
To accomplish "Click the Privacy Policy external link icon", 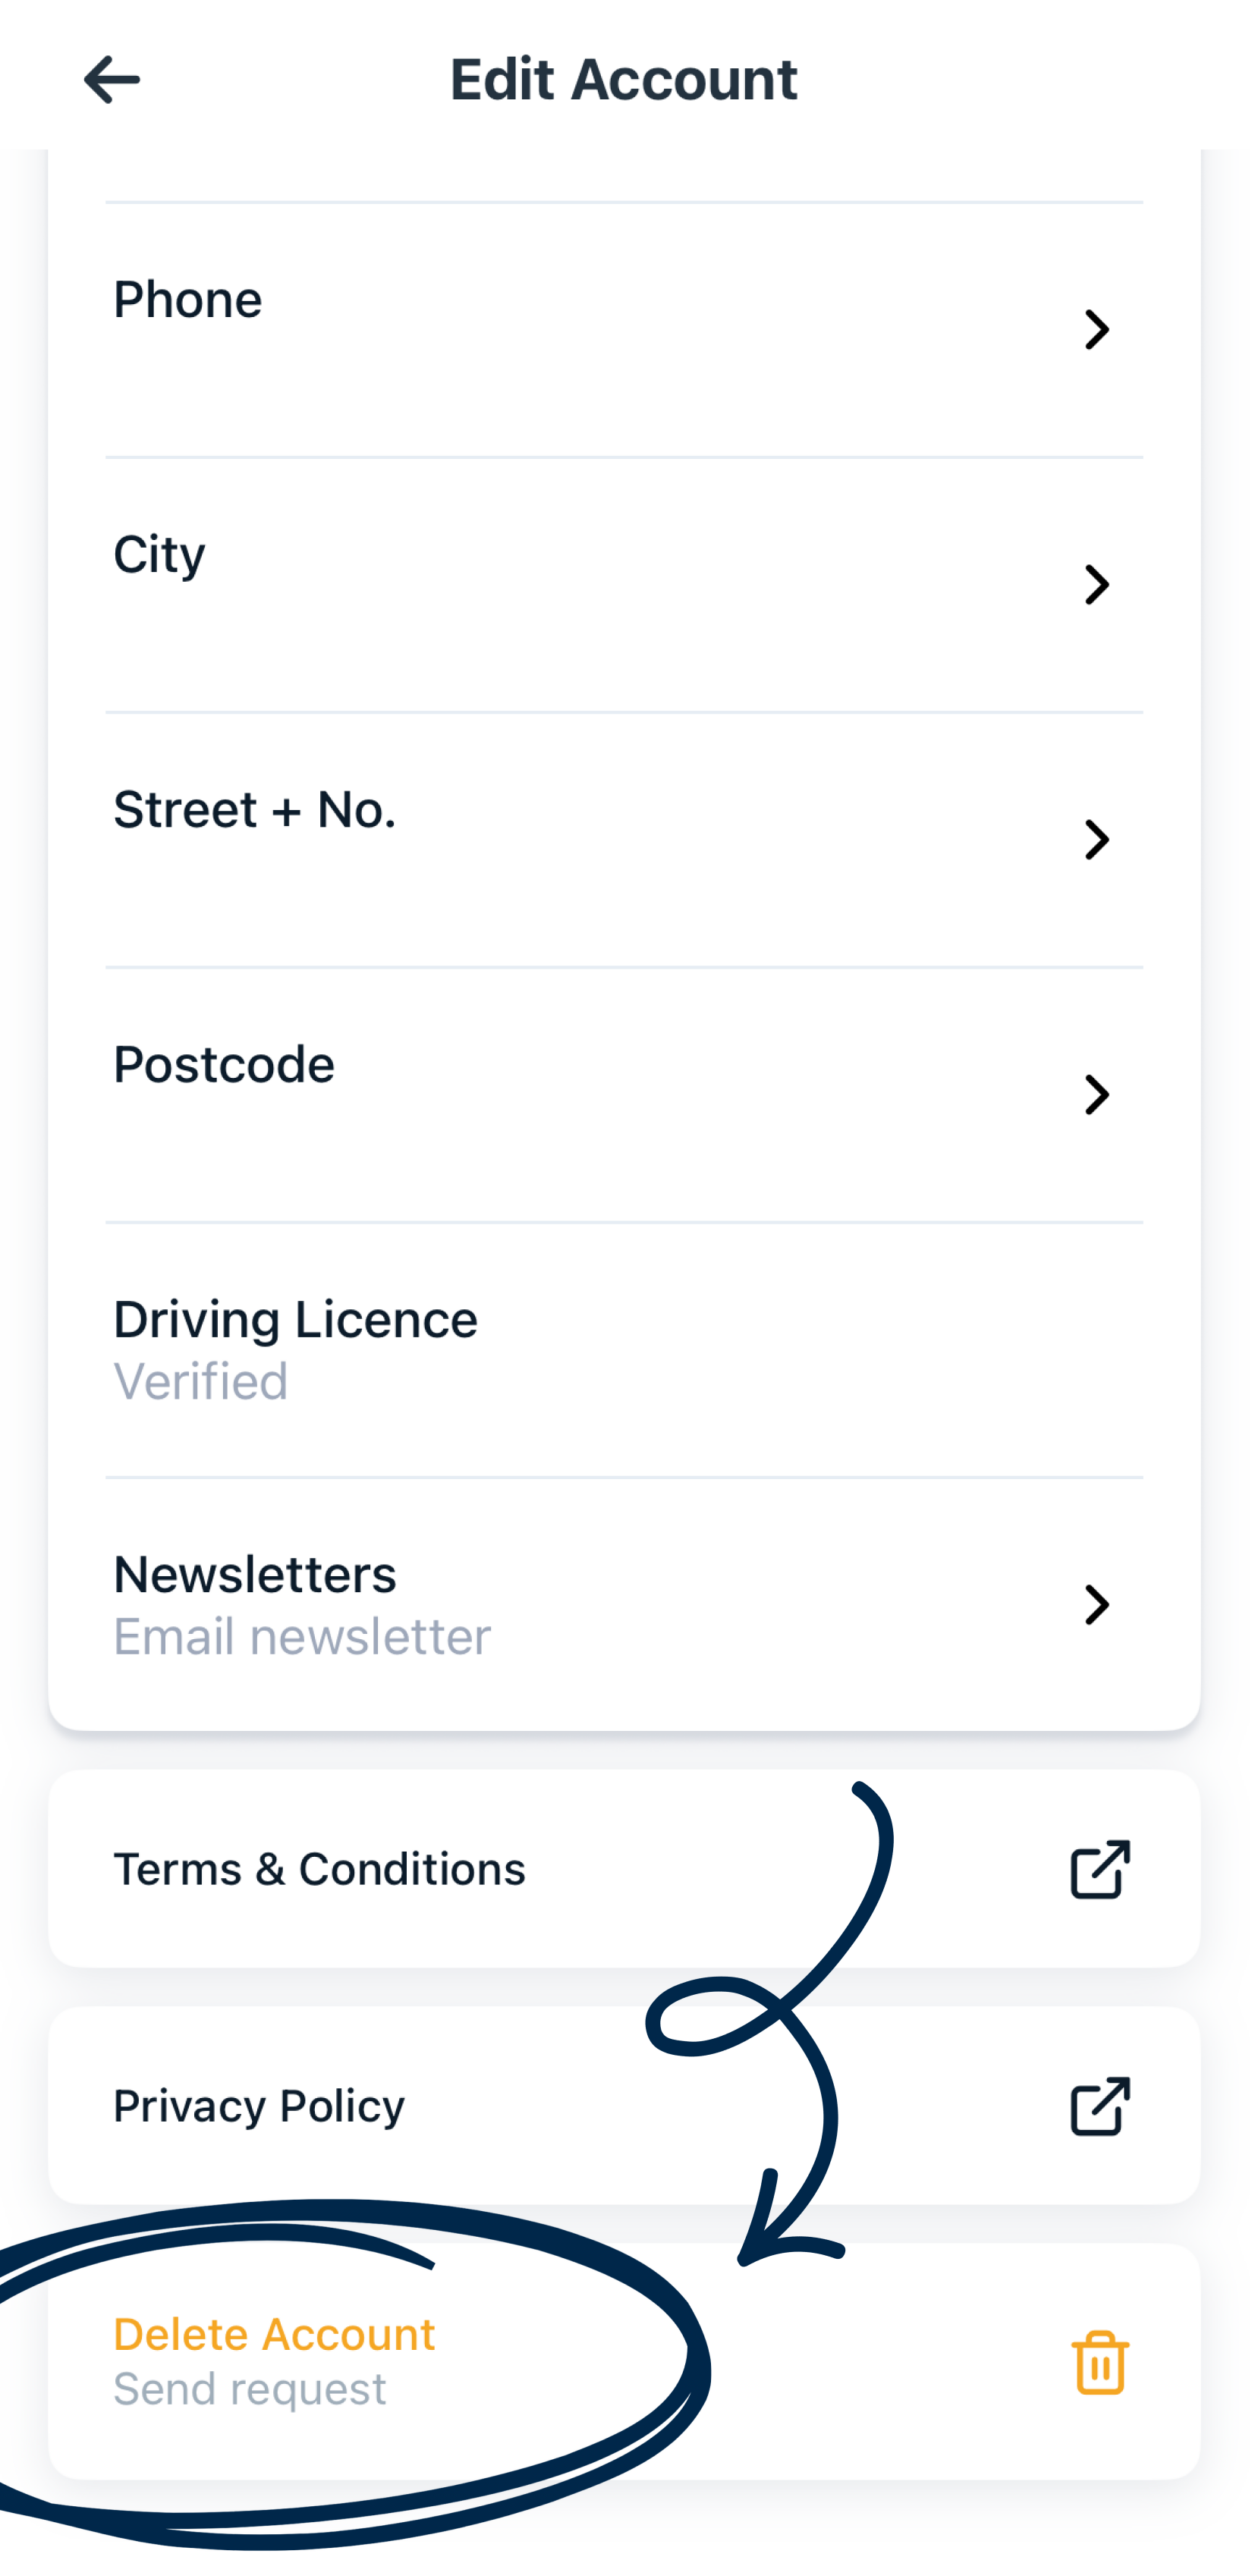I will [x=1099, y=2105].
